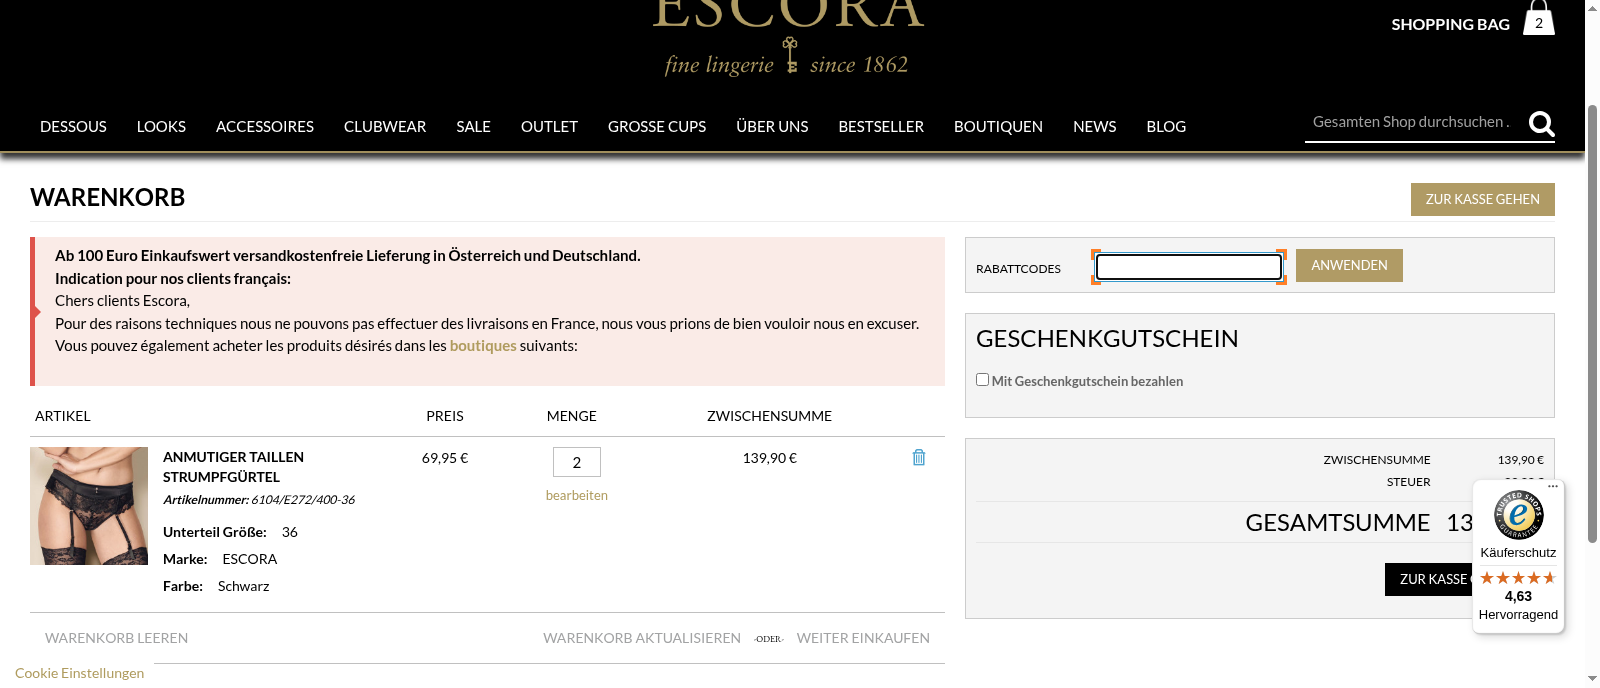
Task: Open the boutiques link in notice
Action: [483, 346]
